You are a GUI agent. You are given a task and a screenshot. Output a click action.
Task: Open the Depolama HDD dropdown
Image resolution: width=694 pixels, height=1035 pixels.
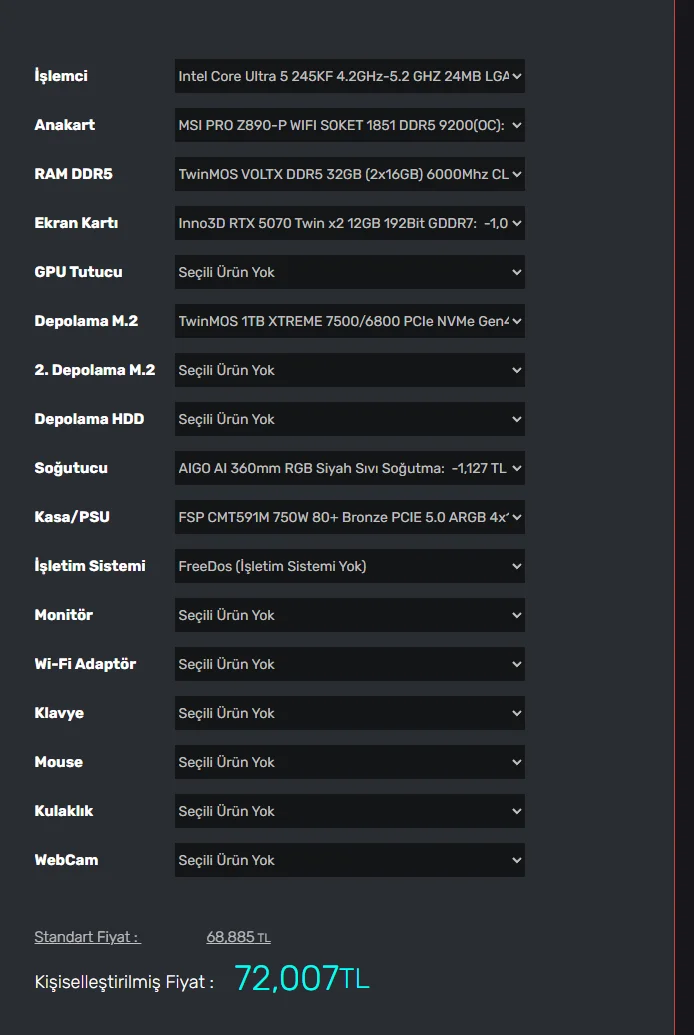tap(349, 419)
